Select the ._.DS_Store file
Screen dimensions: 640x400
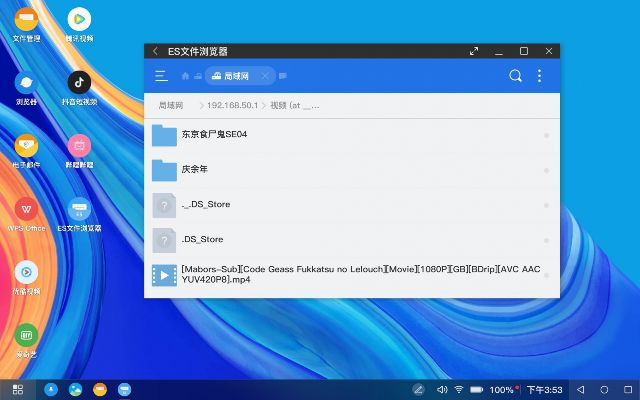click(x=205, y=205)
